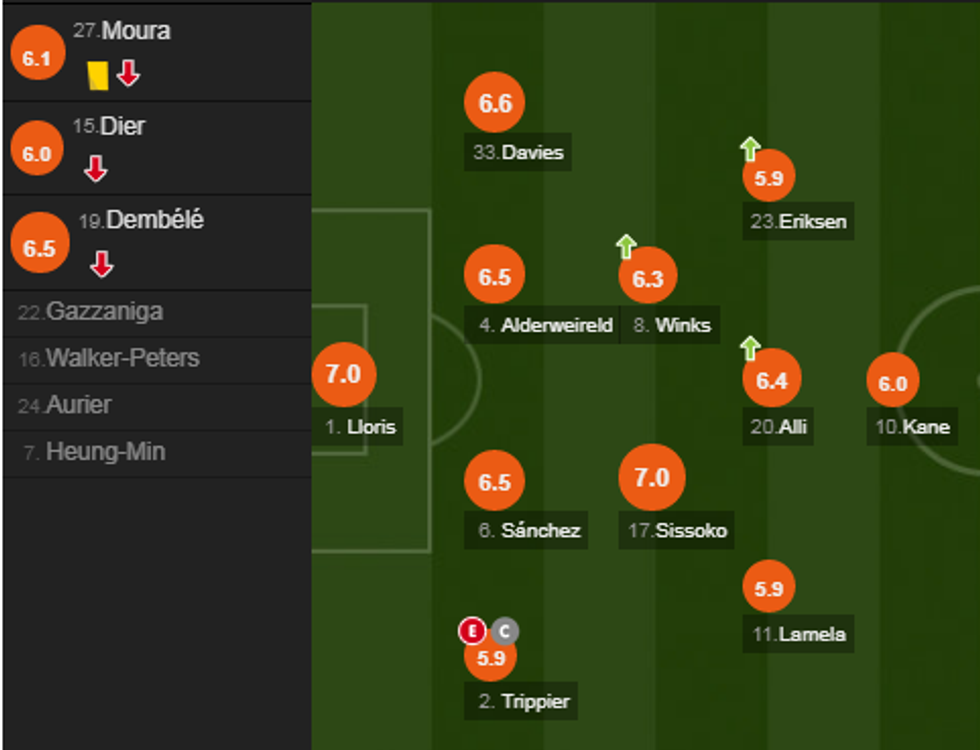The image size is (980, 750).
Task: Select Walker-Peters from the bench list
Action: click(x=109, y=358)
